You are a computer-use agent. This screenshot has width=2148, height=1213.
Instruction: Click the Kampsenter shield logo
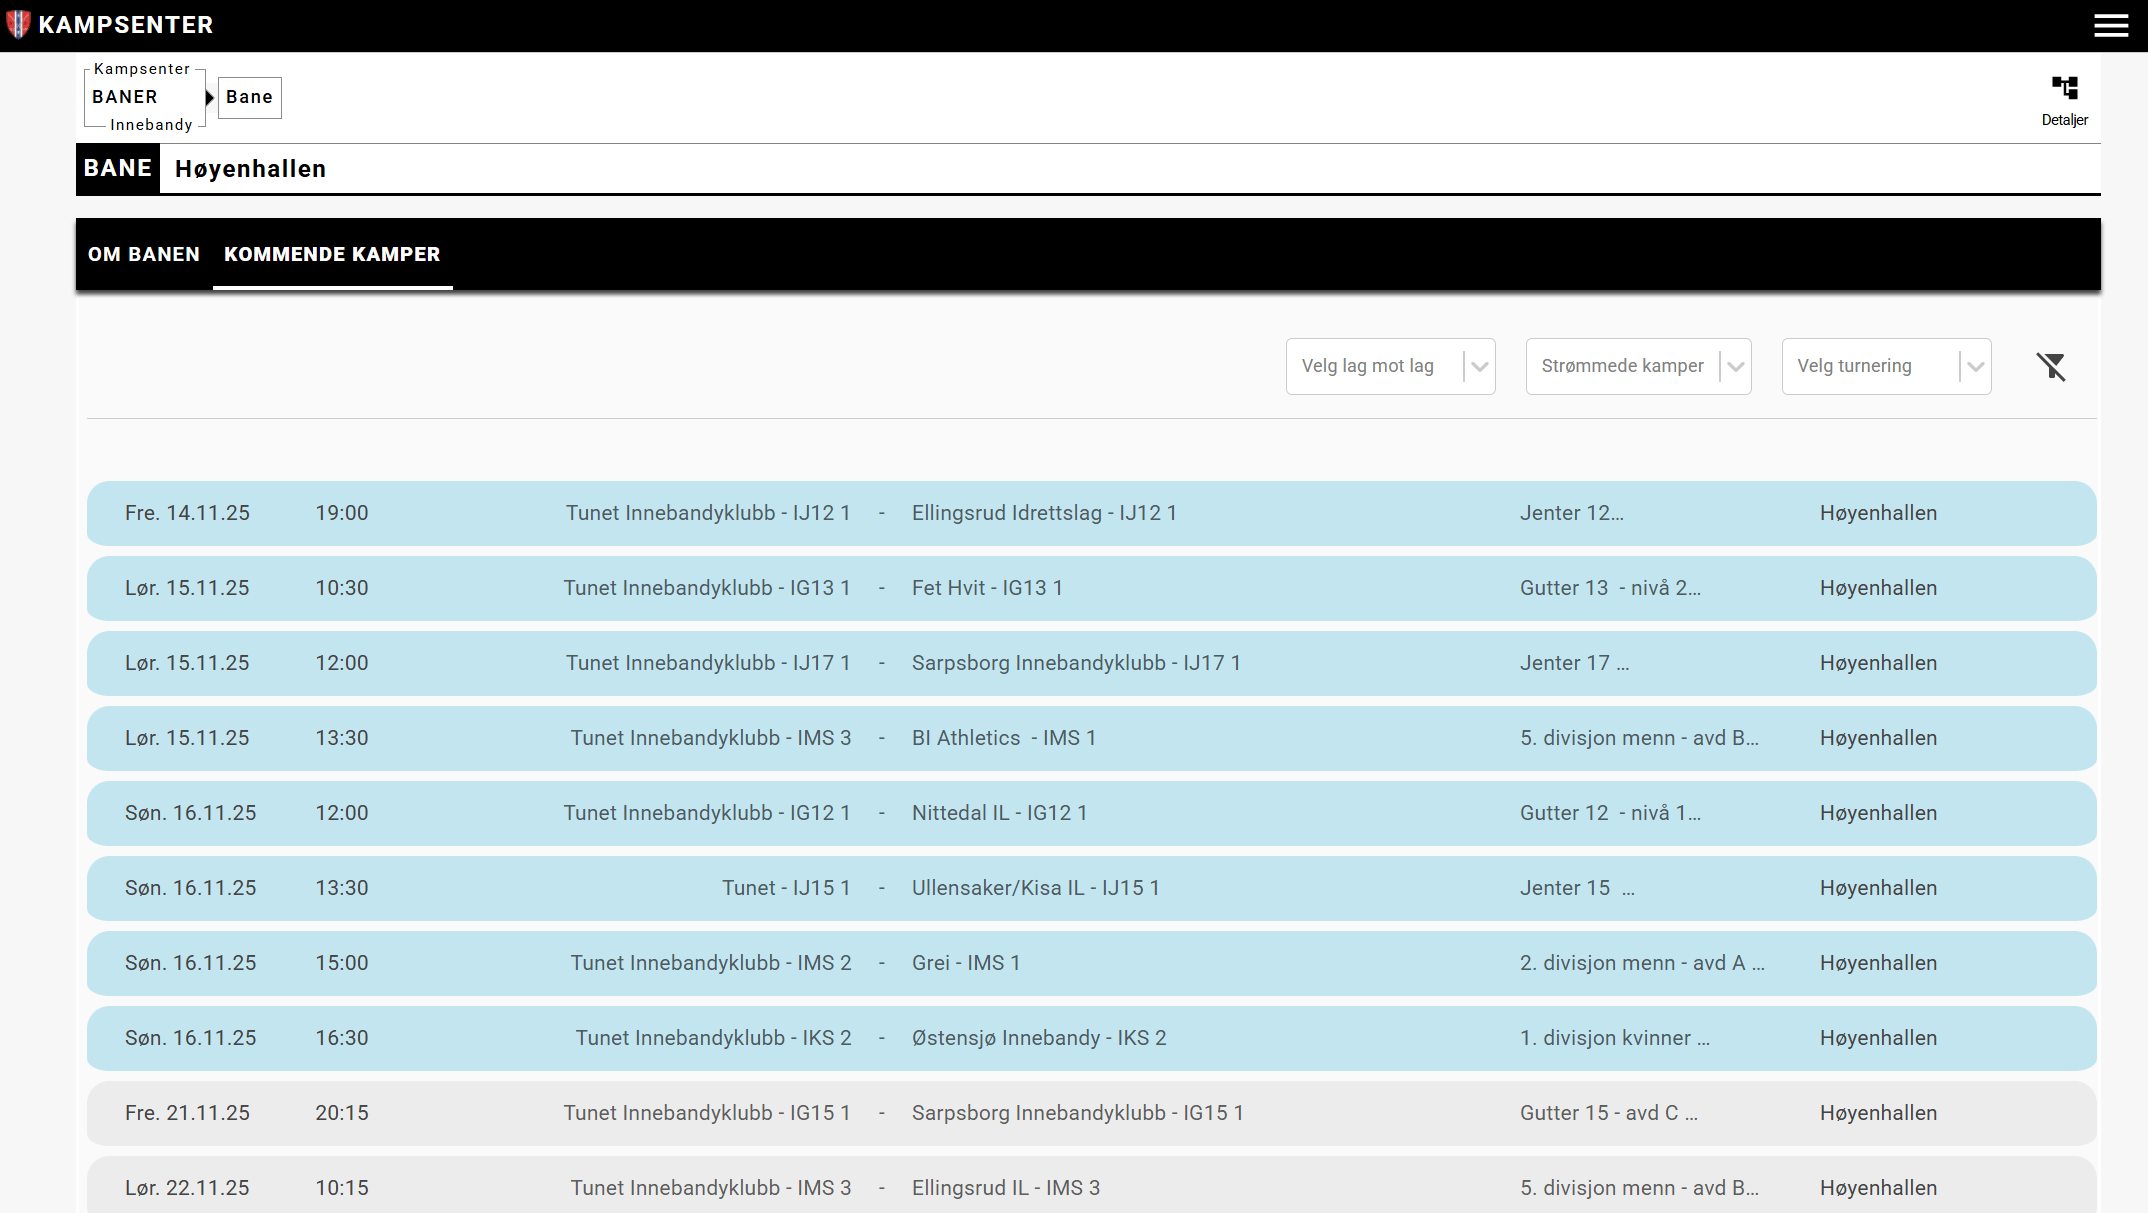(18, 24)
